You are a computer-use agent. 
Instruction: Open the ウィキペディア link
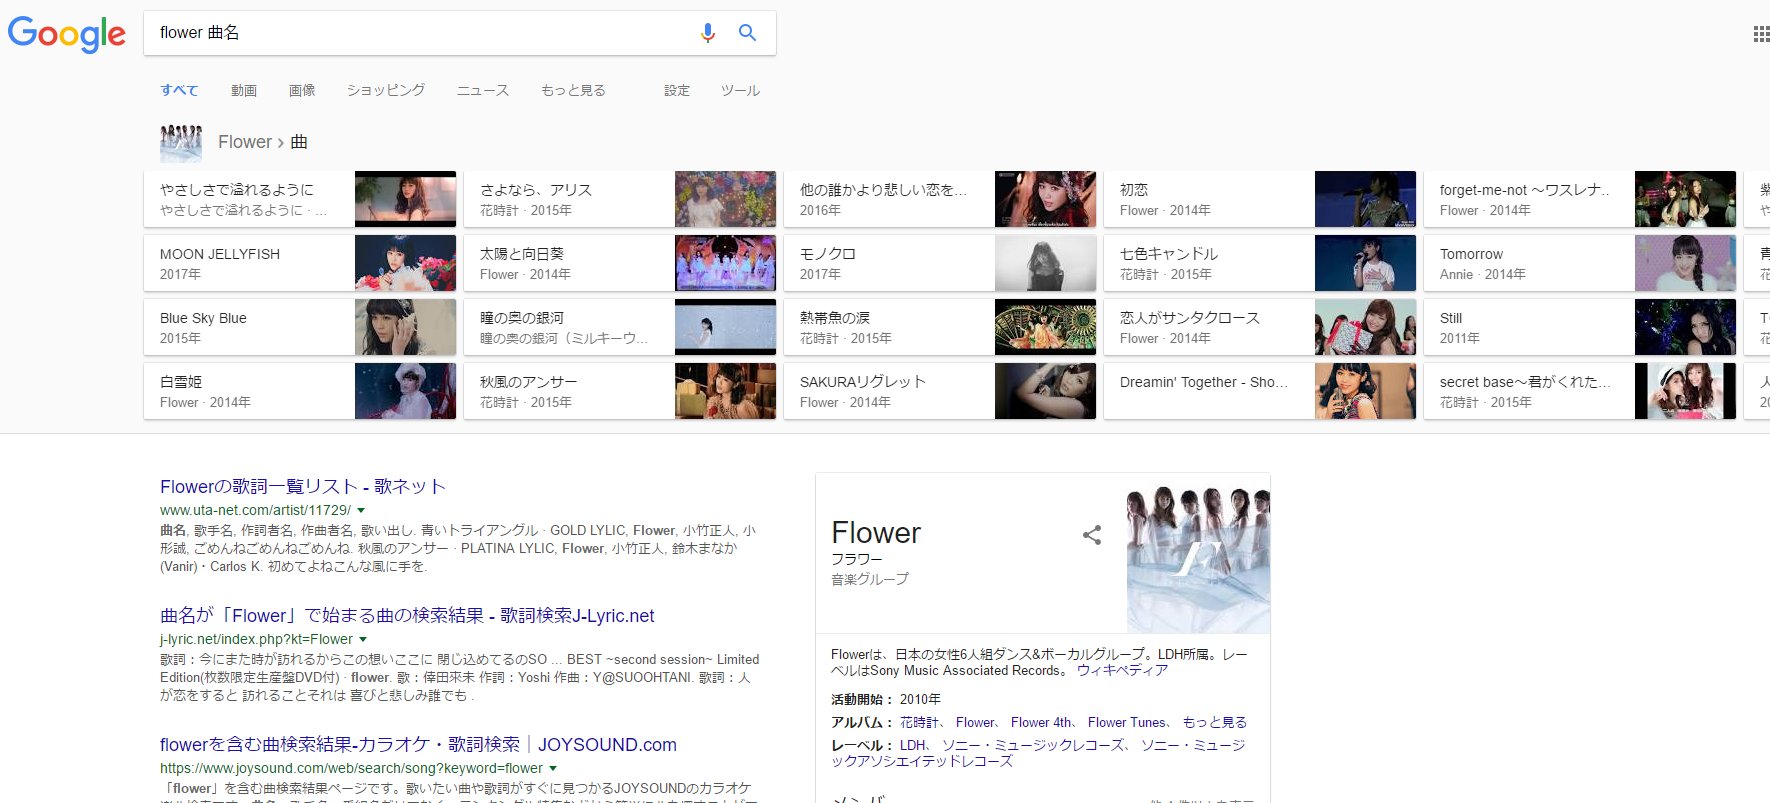tap(1122, 670)
